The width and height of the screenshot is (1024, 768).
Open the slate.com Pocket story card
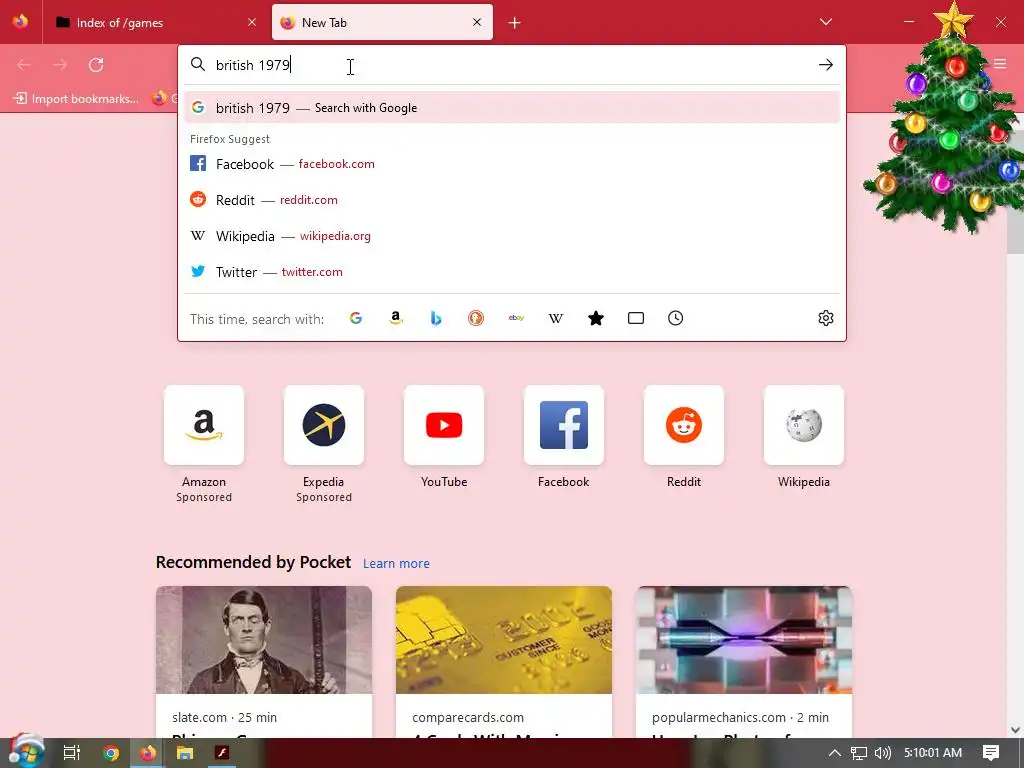click(x=264, y=662)
